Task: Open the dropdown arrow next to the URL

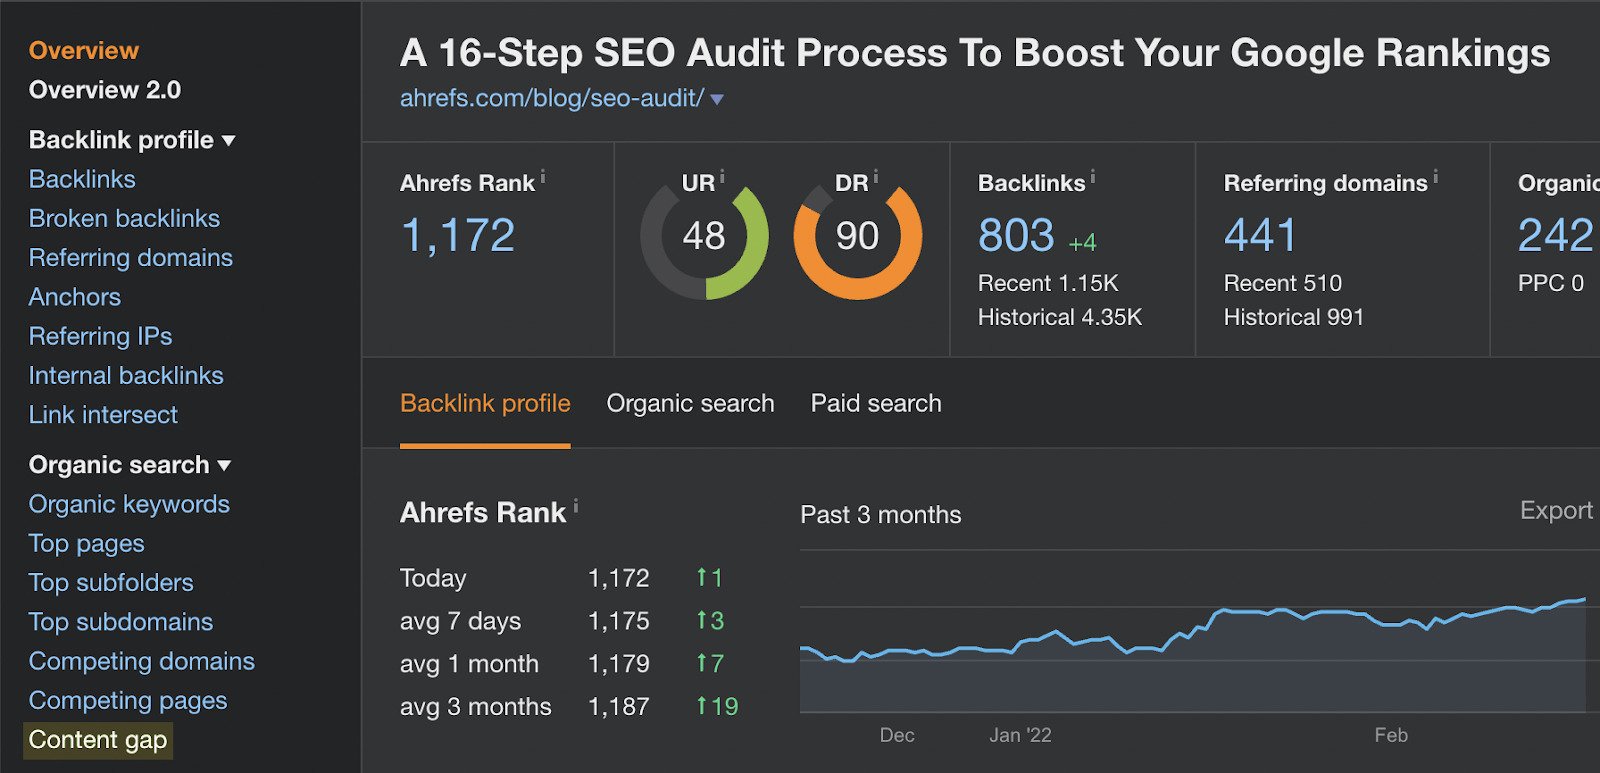Action: (717, 99)
